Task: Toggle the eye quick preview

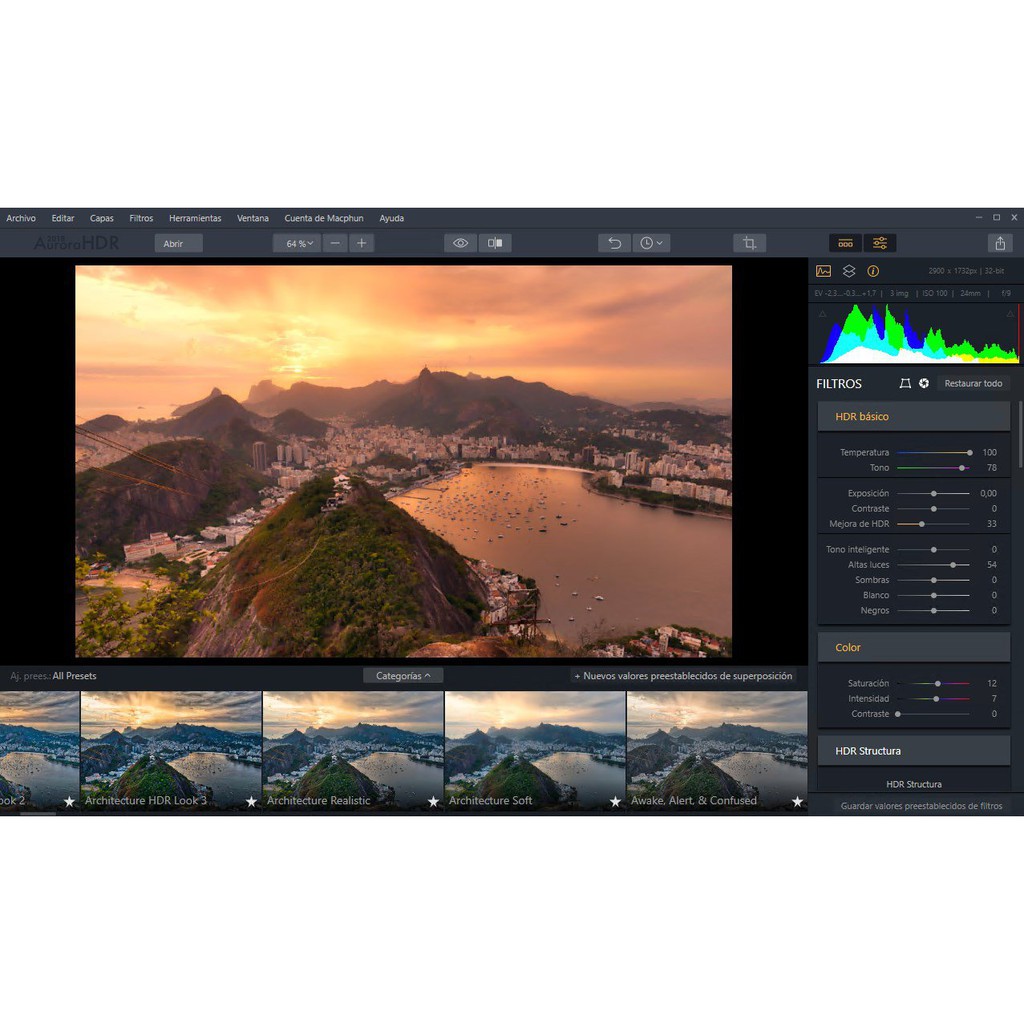Action: pyautogui.click(x=460, y=243)
